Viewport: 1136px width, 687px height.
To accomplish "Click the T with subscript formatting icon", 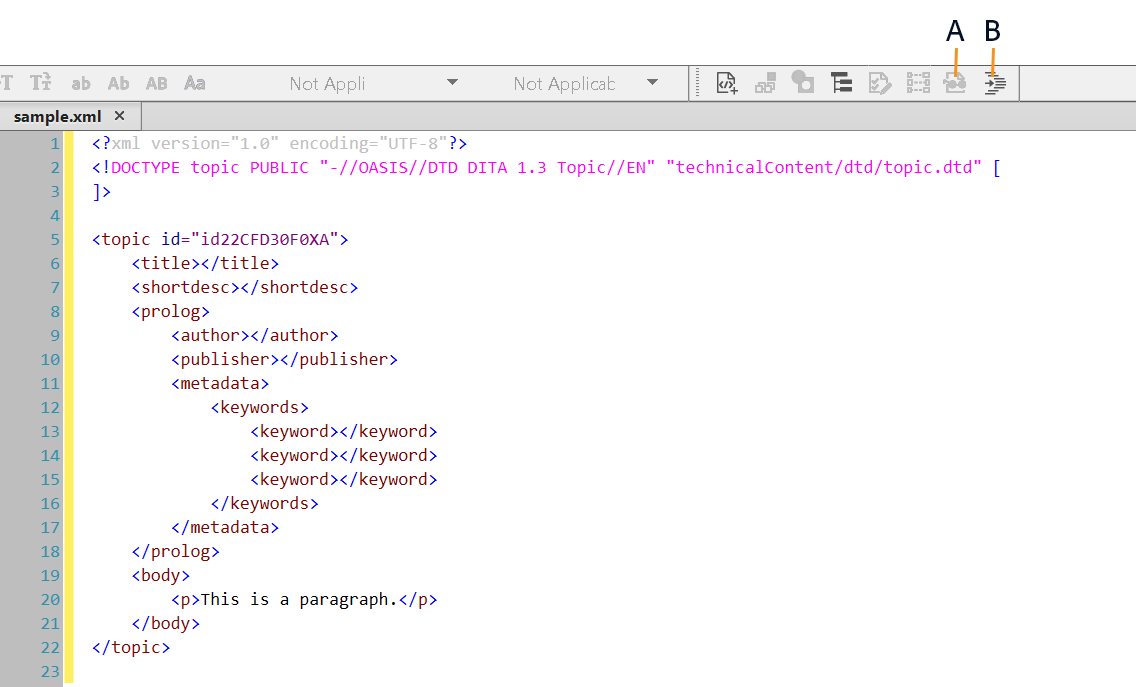I will [x=40, y=84].
